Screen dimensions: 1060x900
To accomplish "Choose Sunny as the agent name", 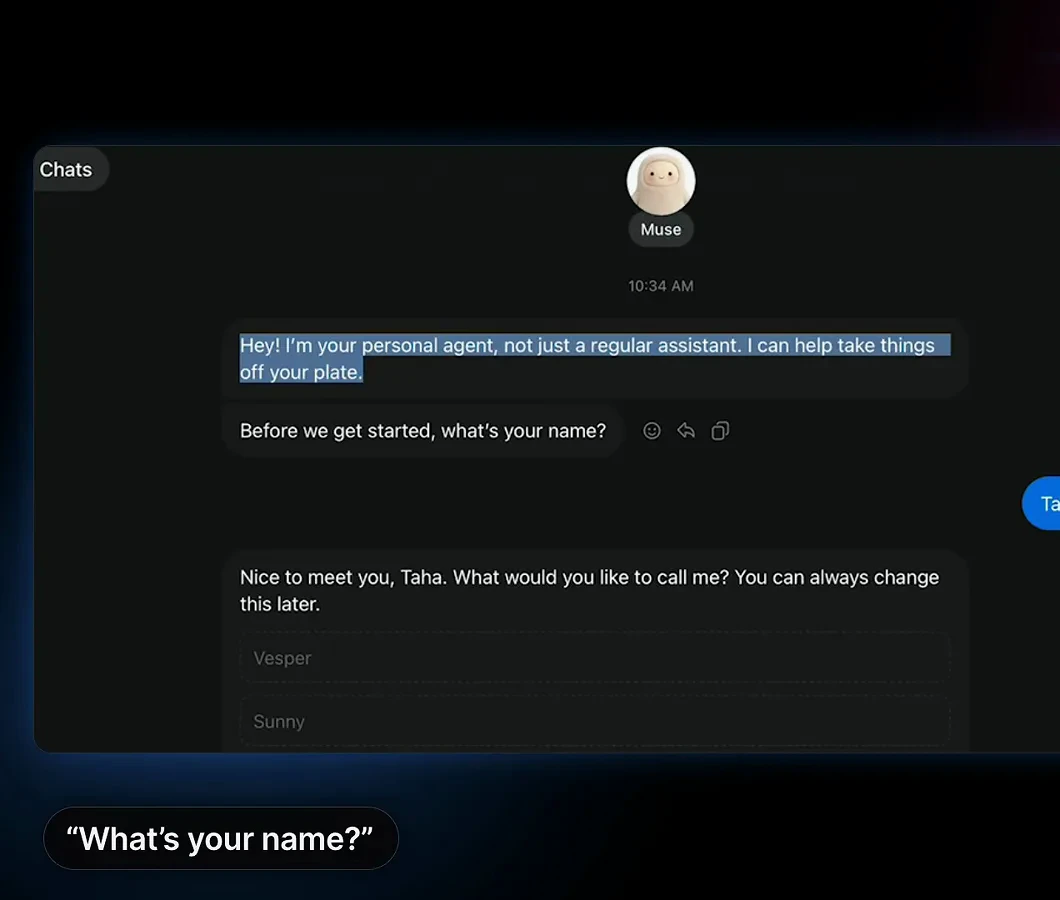I will click(x=594, y=721).
